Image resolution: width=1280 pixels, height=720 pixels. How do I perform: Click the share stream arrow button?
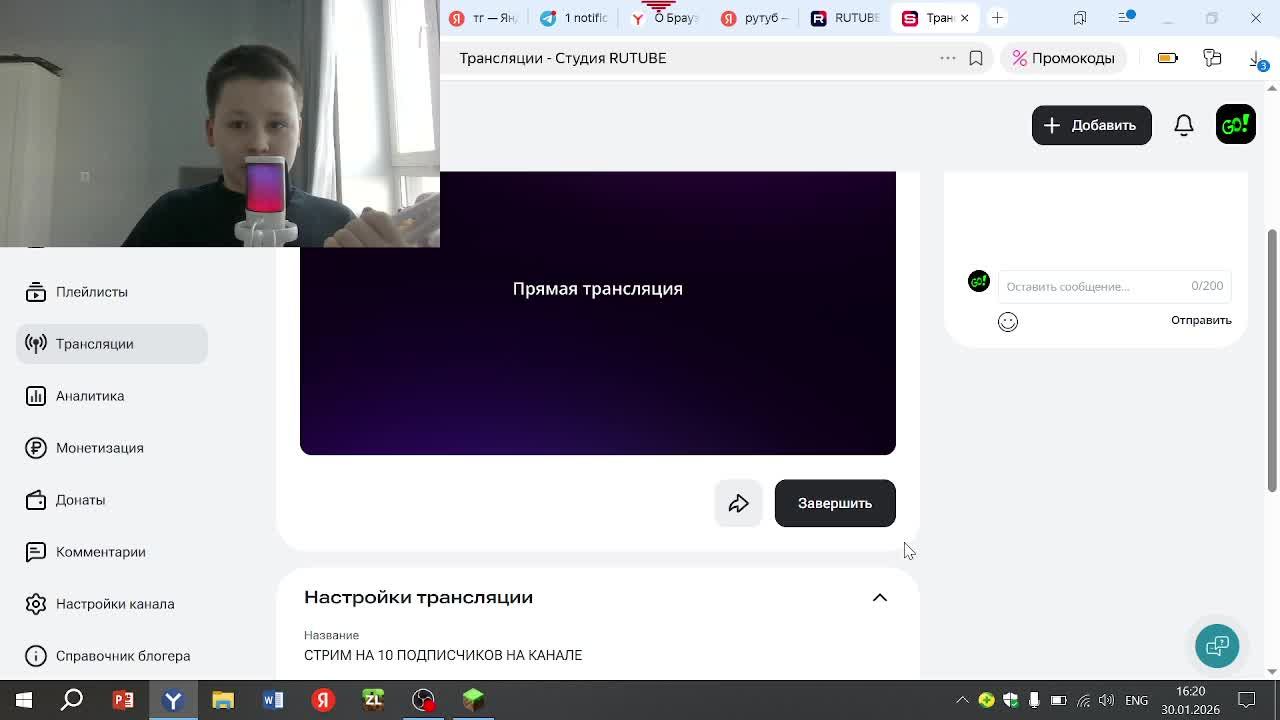coord(738,503)
